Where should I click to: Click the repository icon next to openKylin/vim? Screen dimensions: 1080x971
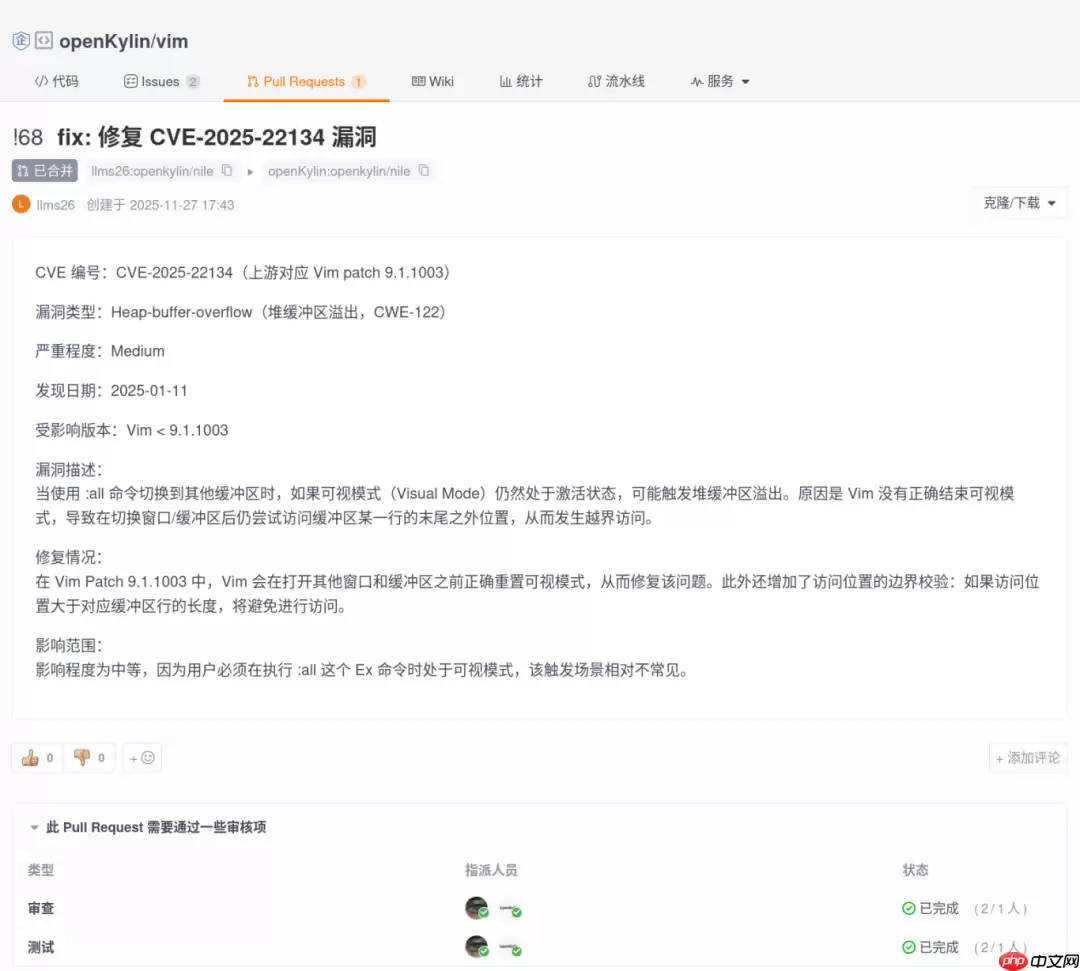coord(43,40)
